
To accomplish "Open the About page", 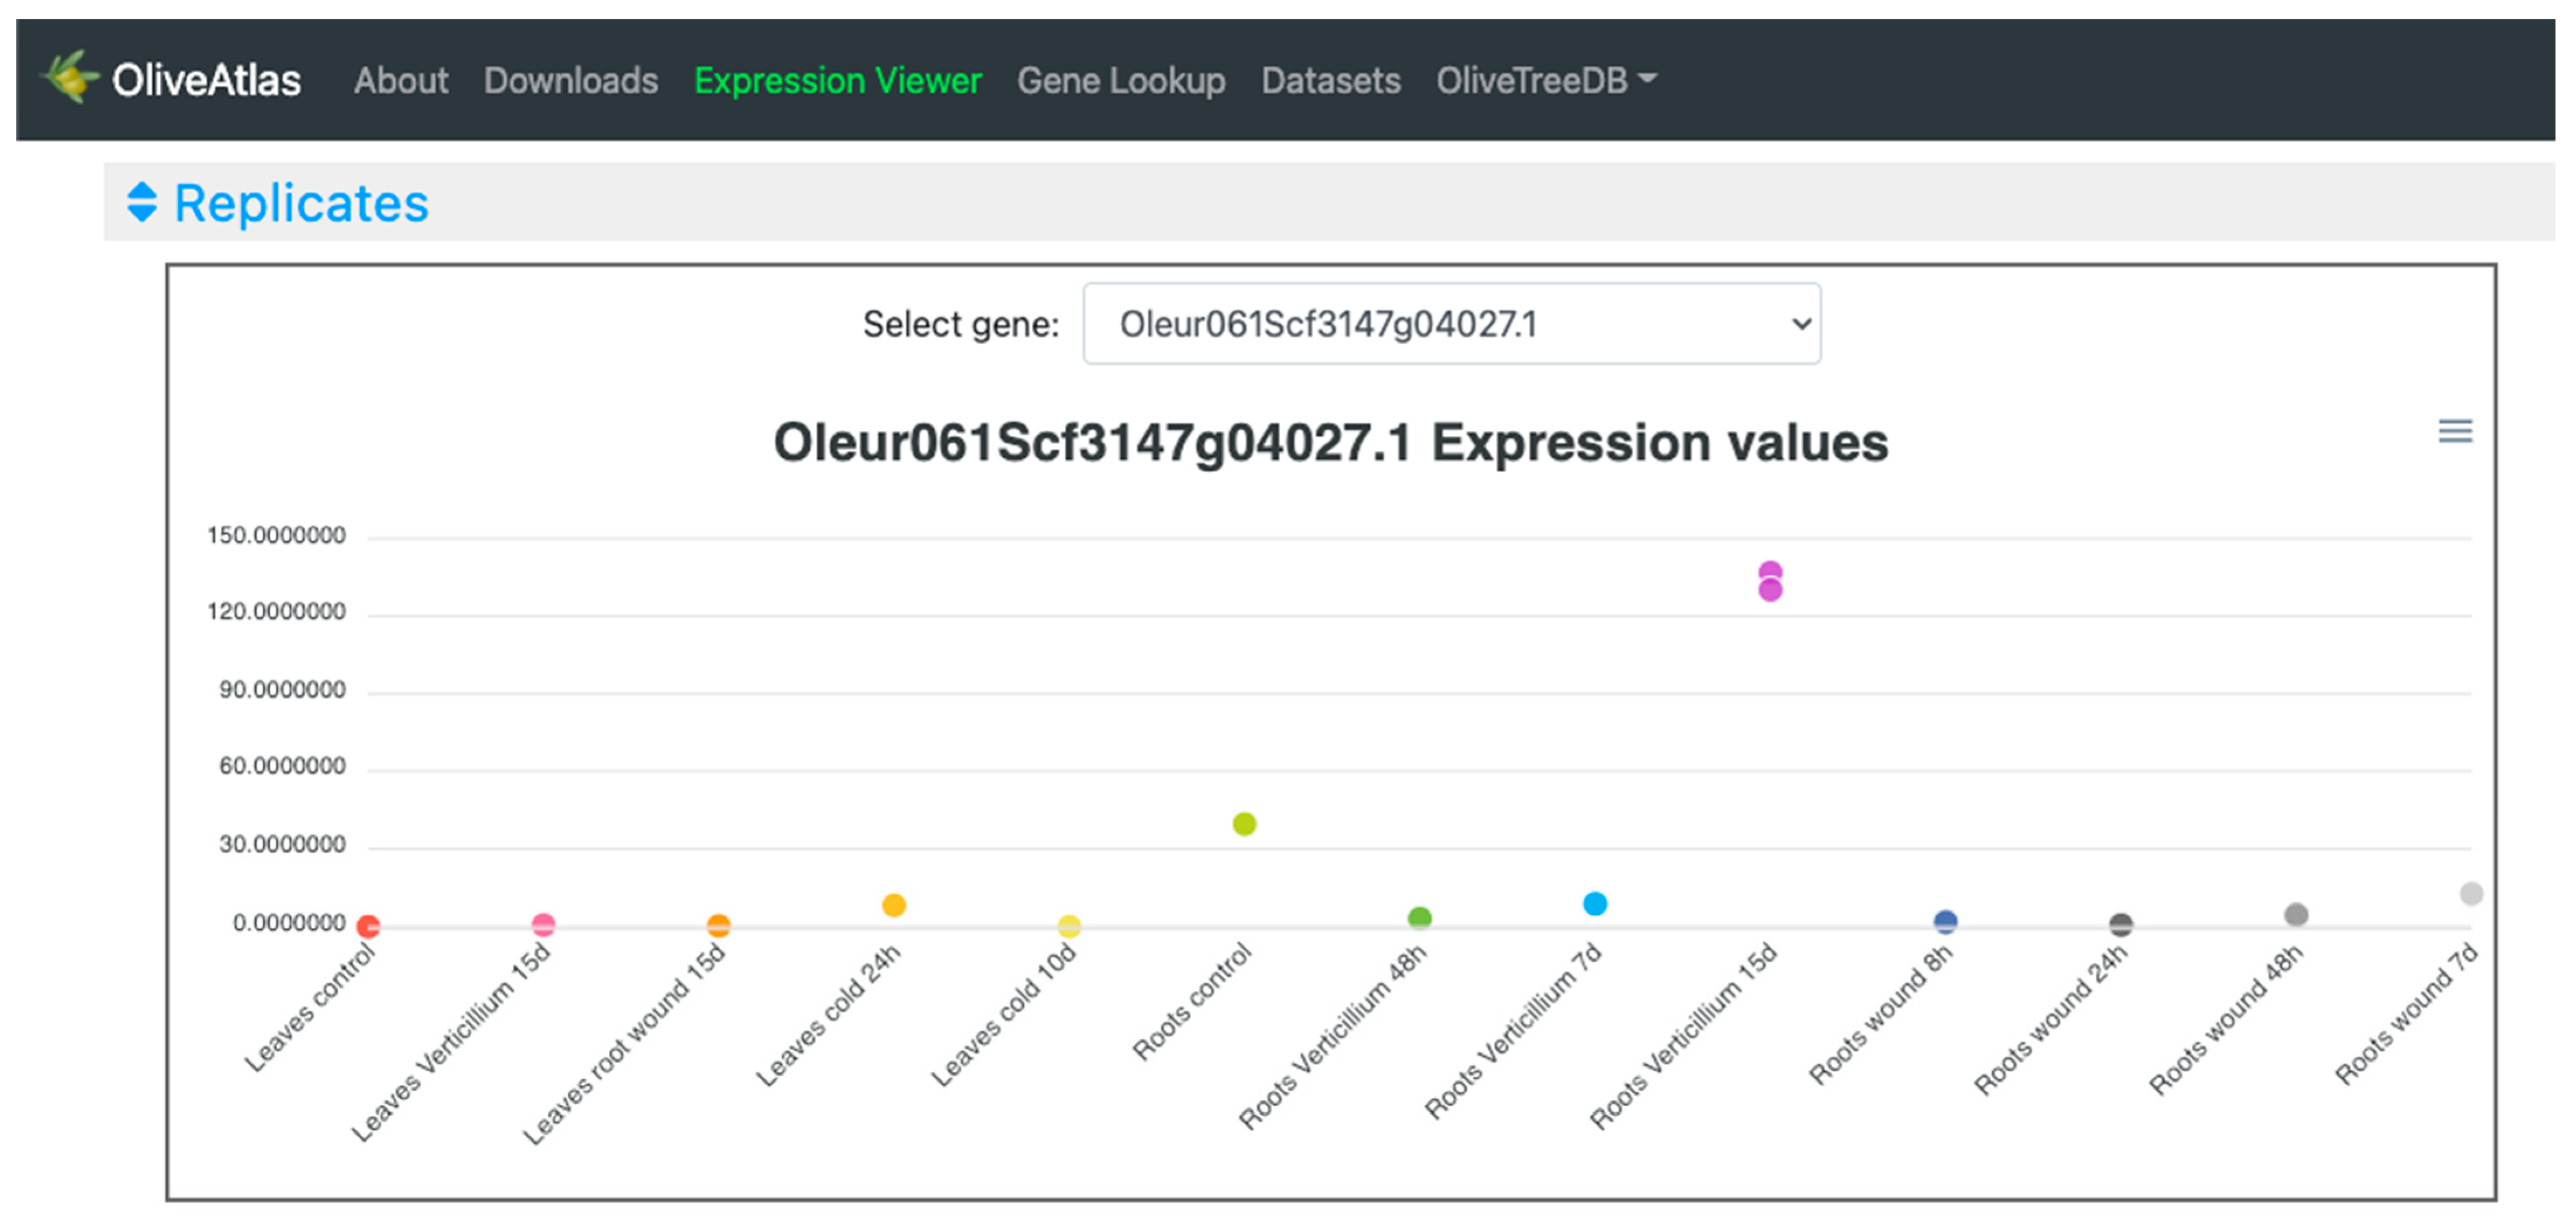I will 400,80.
